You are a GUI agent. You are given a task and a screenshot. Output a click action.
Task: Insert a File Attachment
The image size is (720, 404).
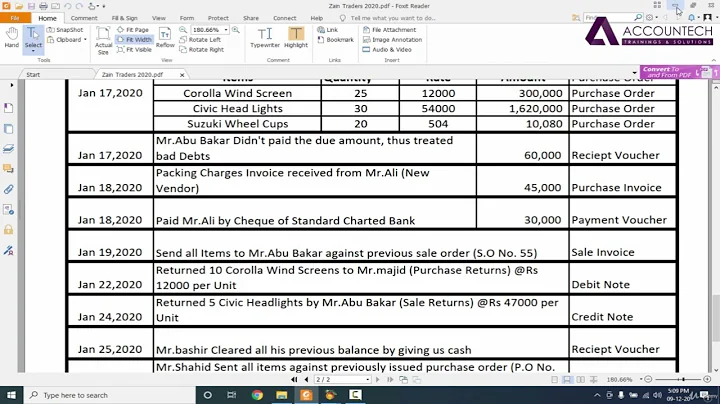pos(389,29)
